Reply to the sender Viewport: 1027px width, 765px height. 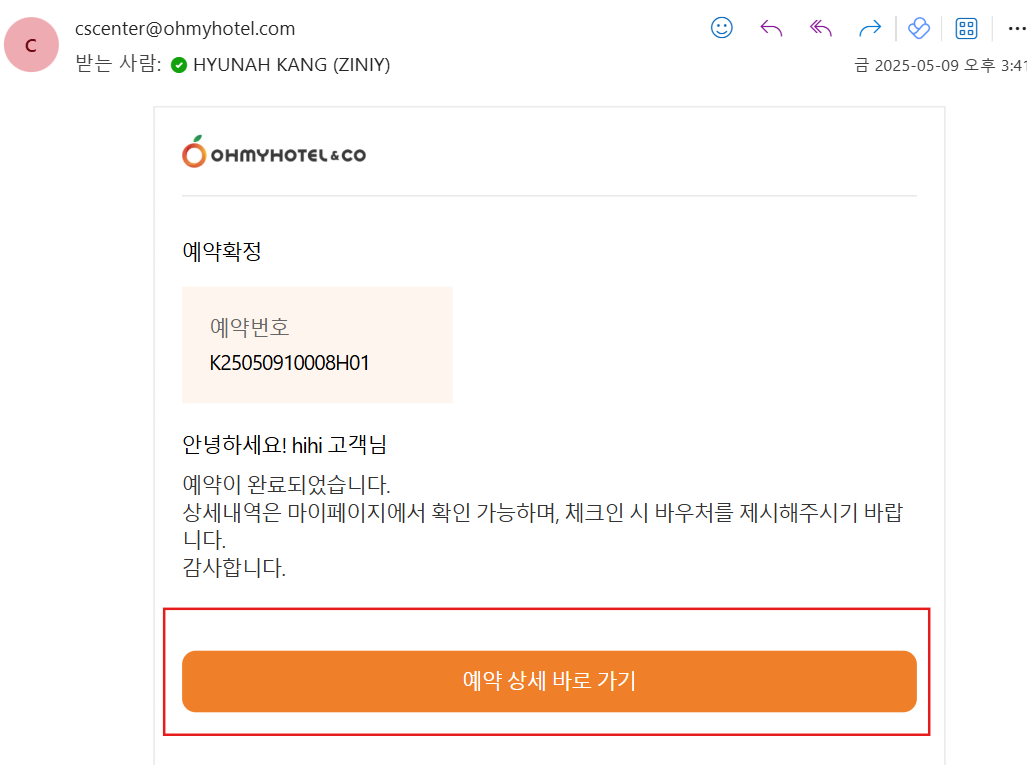coord(771,28)
